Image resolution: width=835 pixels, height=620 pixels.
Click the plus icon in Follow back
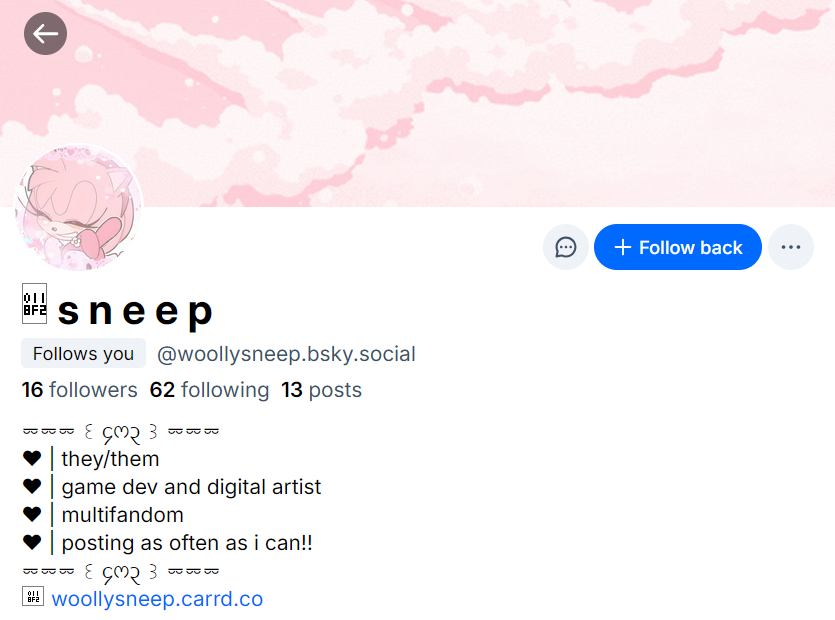(622, 247)
